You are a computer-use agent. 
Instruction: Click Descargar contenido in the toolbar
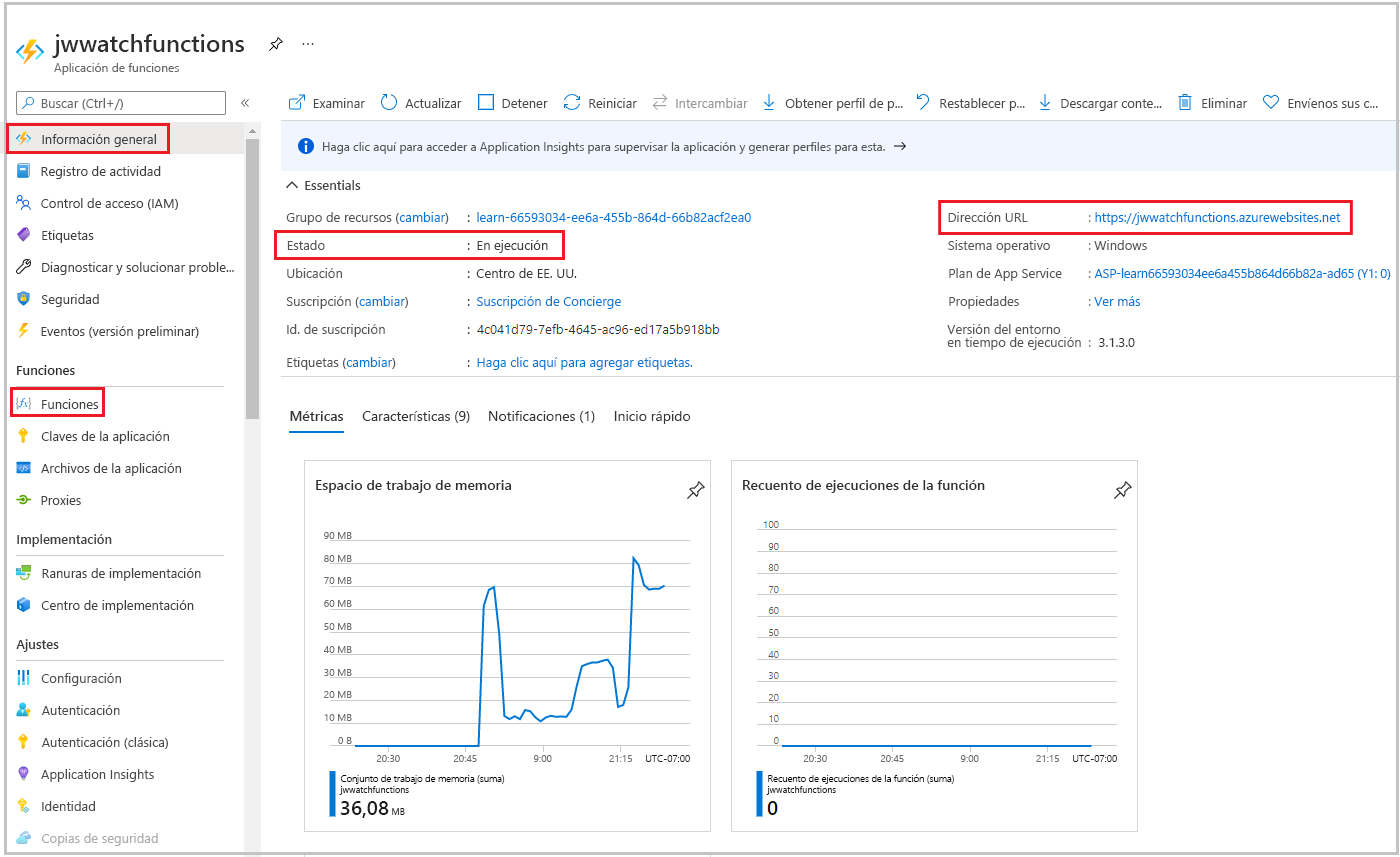tap(1100, 103)
